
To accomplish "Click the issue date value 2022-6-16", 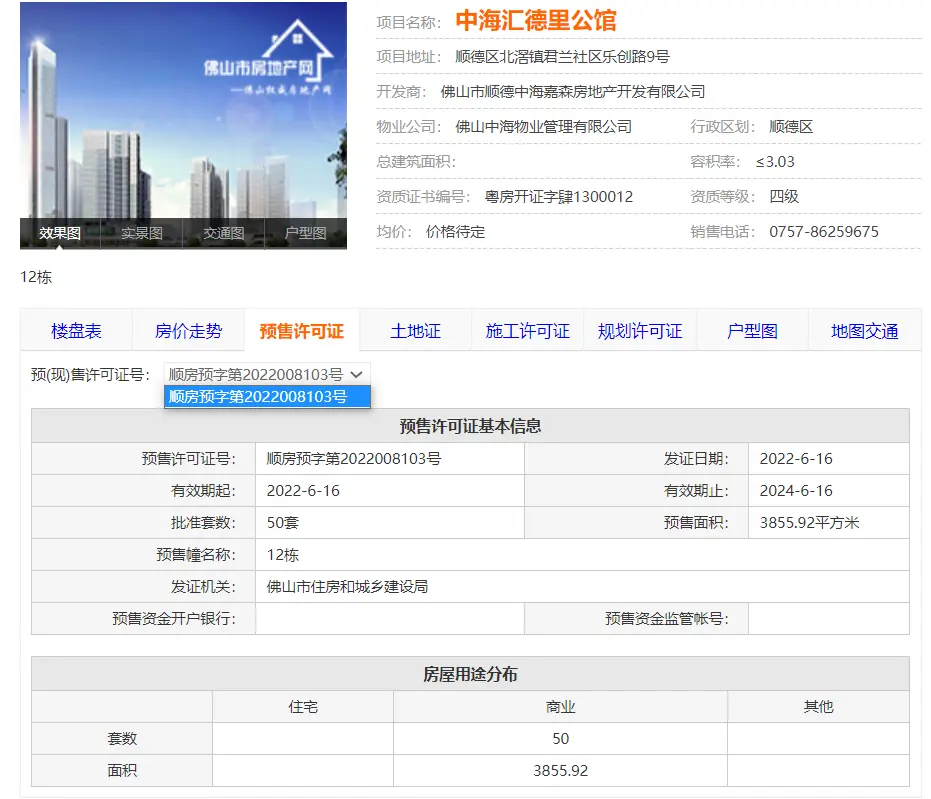I will coord(796,458).
